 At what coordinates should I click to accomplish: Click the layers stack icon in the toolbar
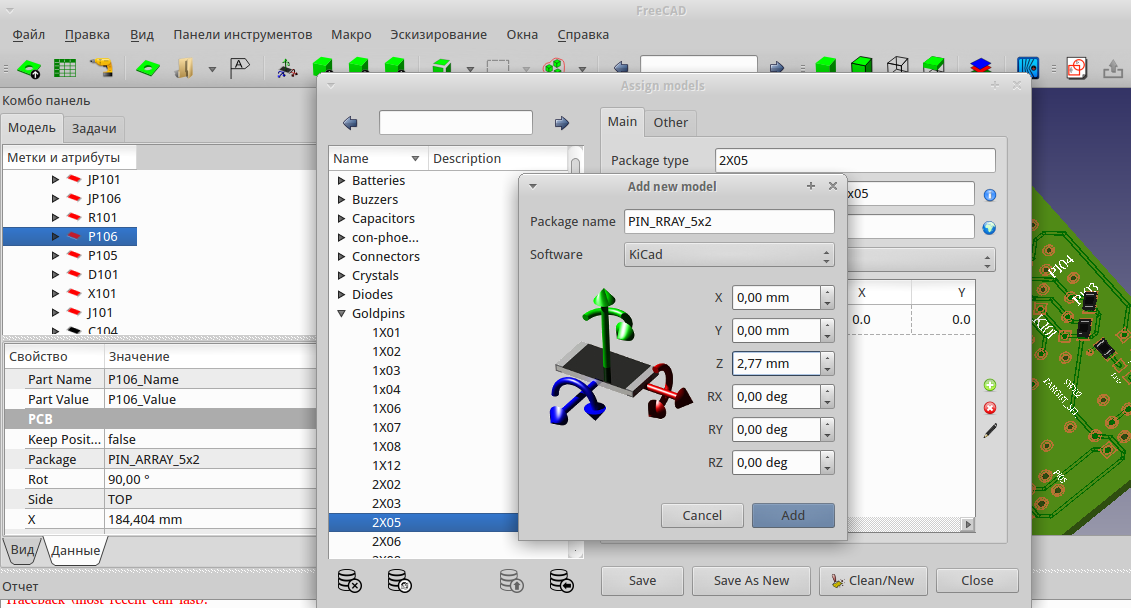tap(979, 64)
